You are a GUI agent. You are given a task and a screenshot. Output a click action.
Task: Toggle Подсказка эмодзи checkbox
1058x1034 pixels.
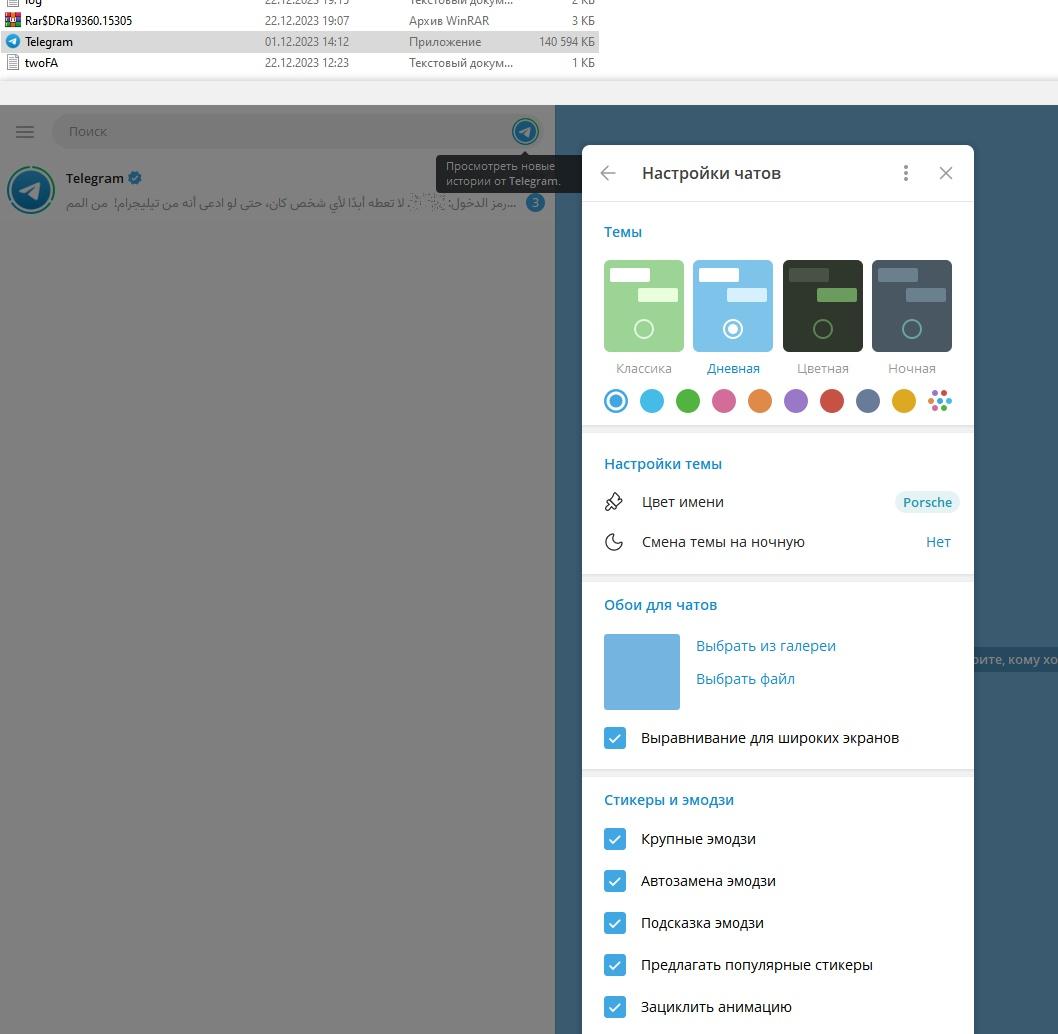(x=615, y=923)
